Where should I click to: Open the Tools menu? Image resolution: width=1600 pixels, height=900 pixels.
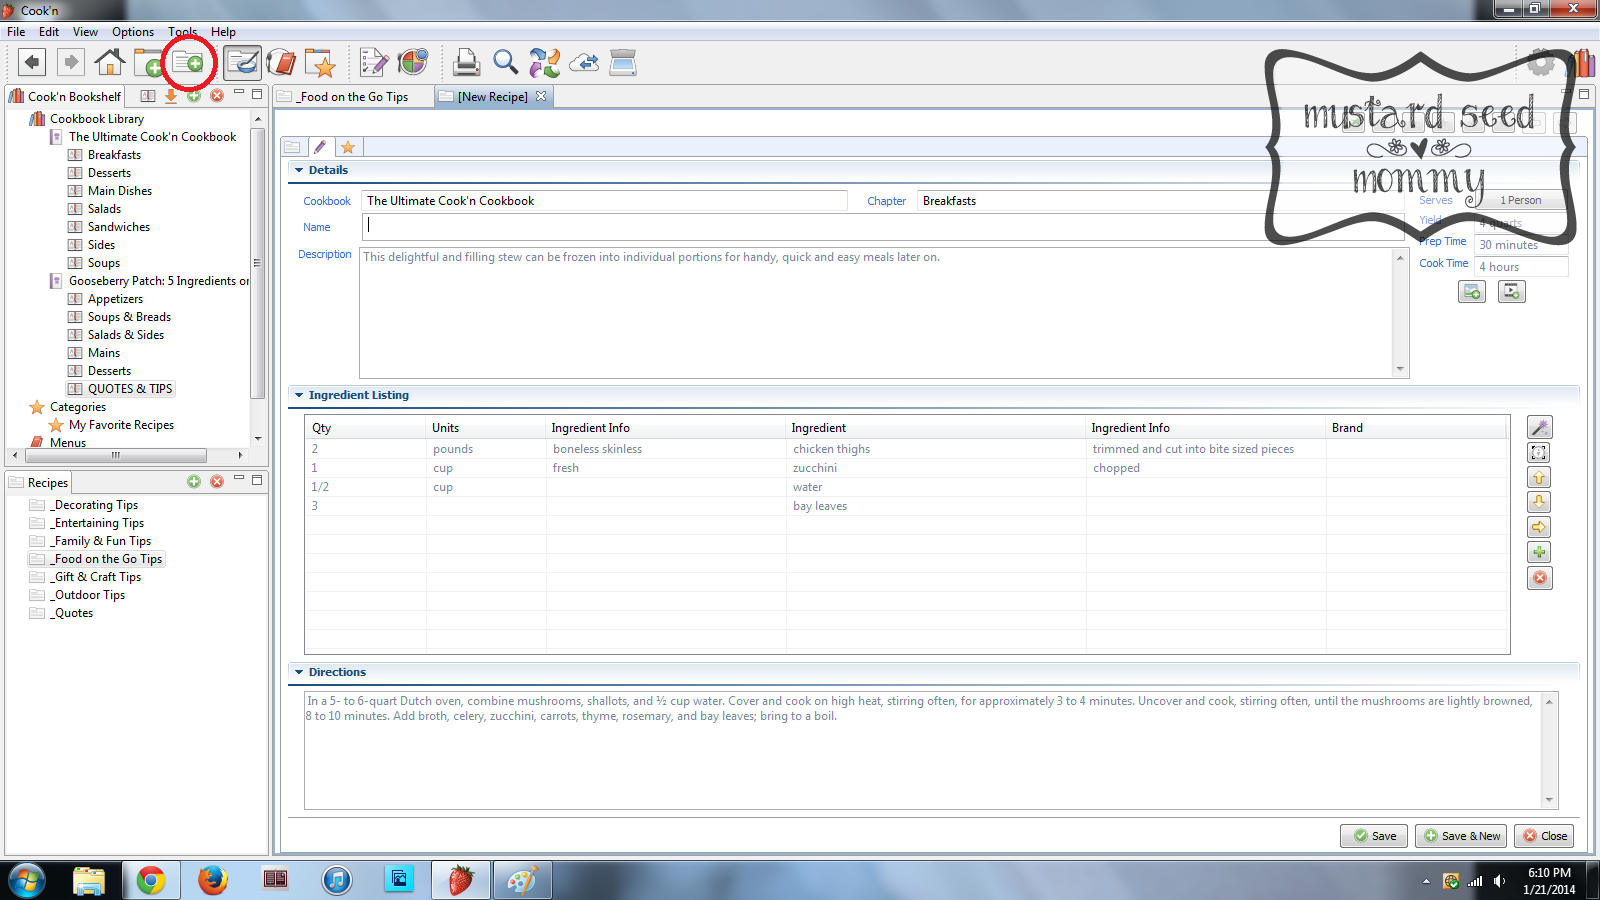coord(182,32)
